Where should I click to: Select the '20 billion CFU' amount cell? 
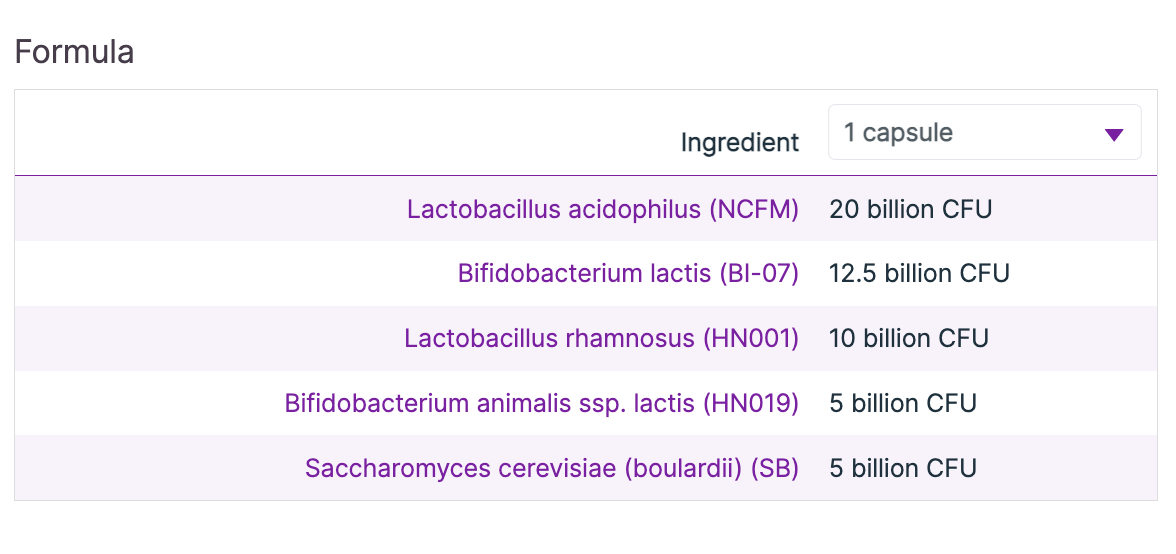tap(910, 209)
